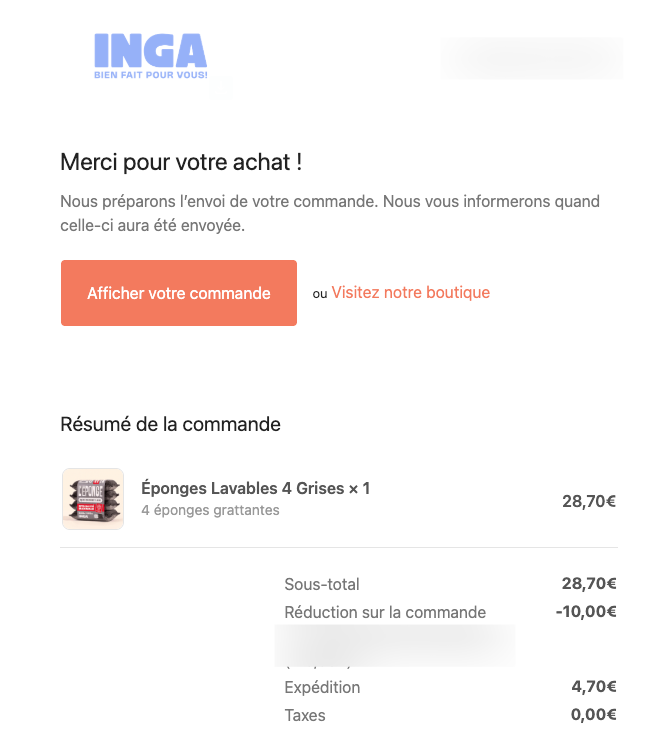Click the Résumé de la commande heading
652x745 pixels.
[x=170, y=424]
